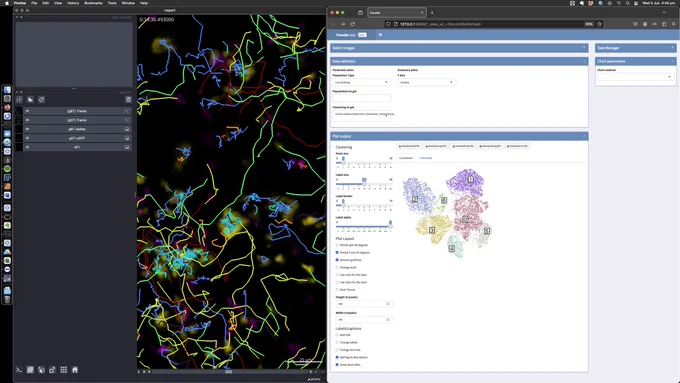The width and height of the screenshot is (680, 383).
Task: Enable the Change scale checkbox
Action: [x=337, y=268]
